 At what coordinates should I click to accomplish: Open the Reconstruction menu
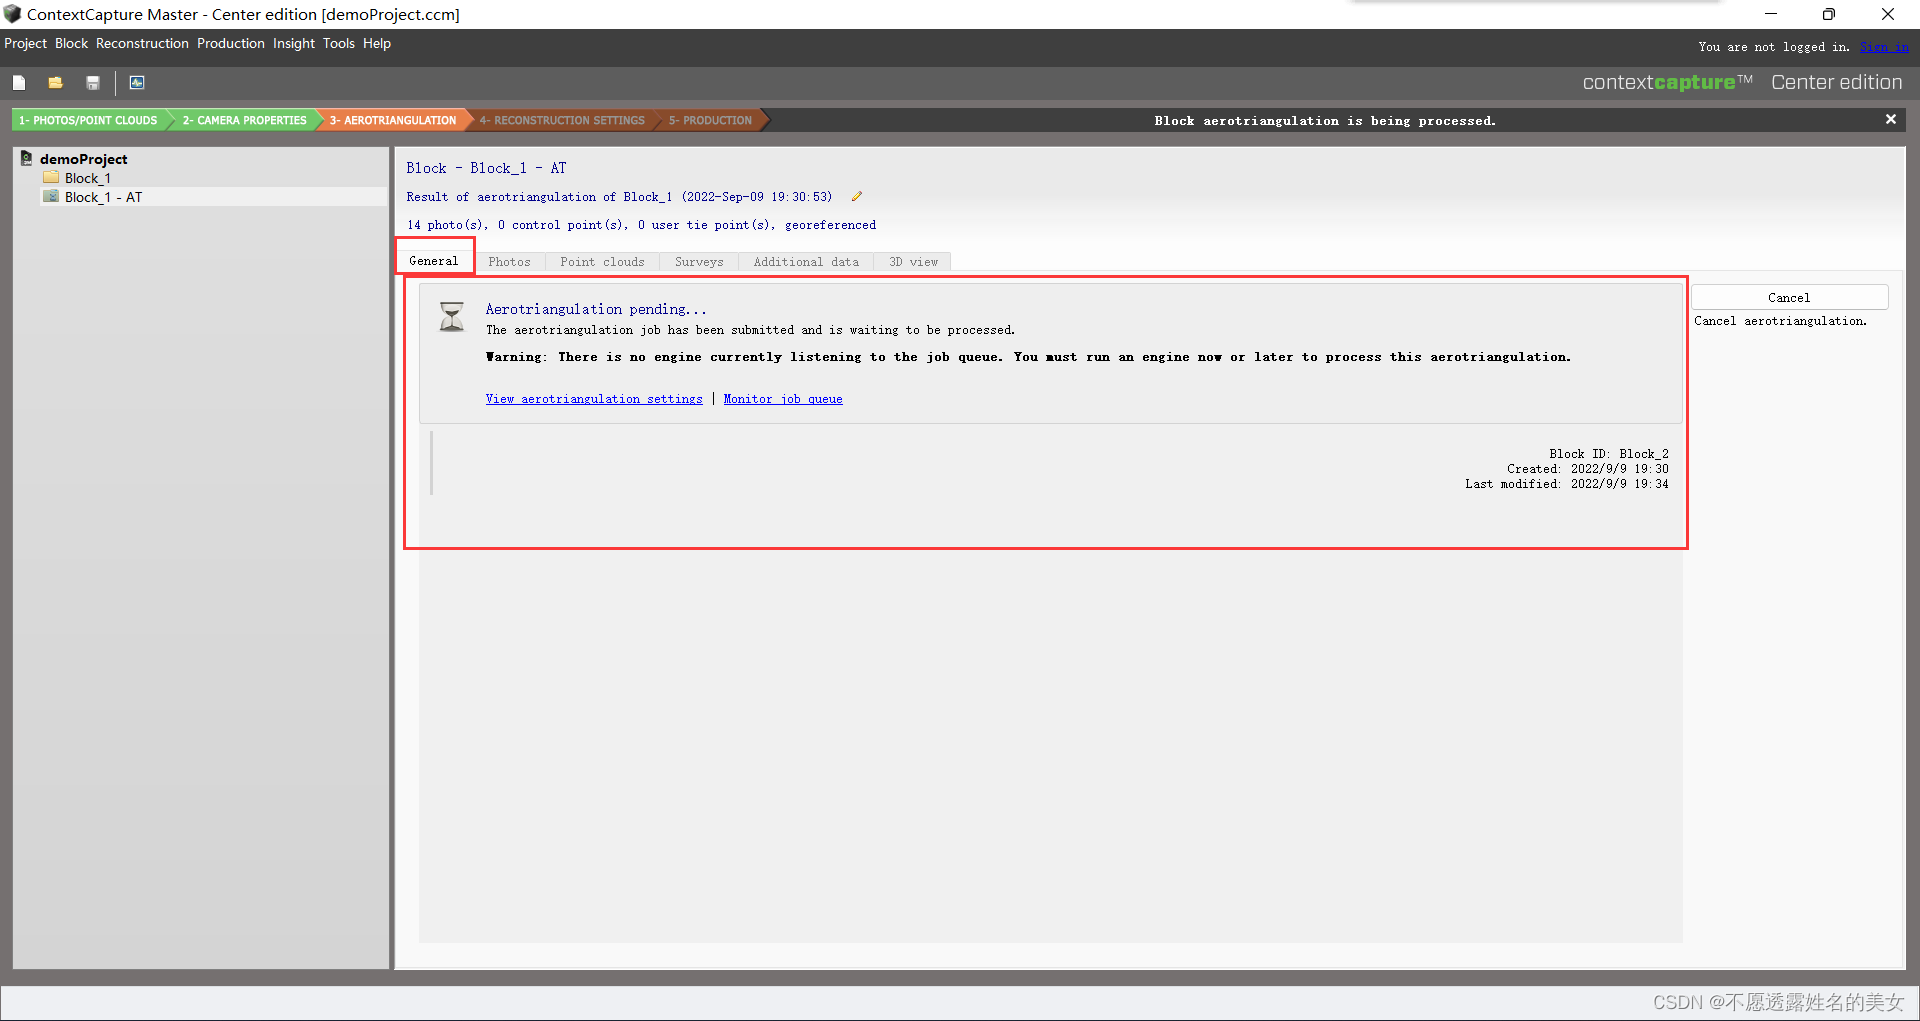click(142, 44)
